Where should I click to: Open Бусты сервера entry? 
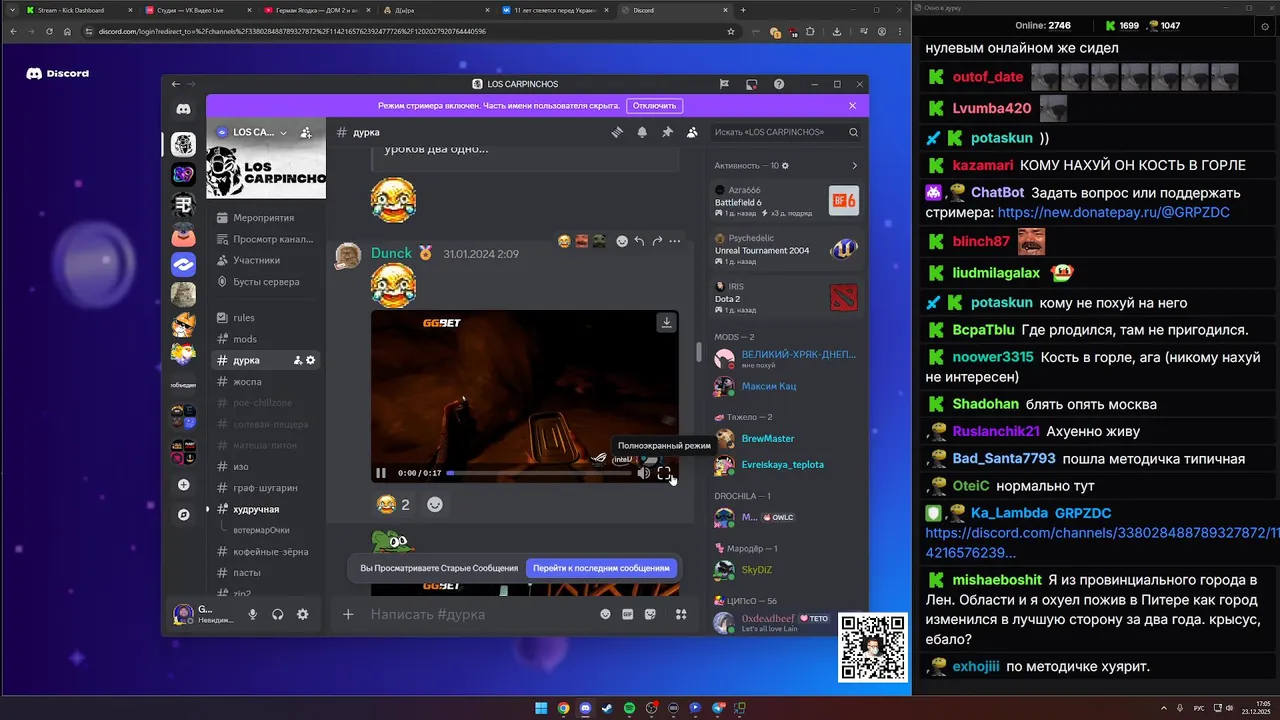pos(265,281)
